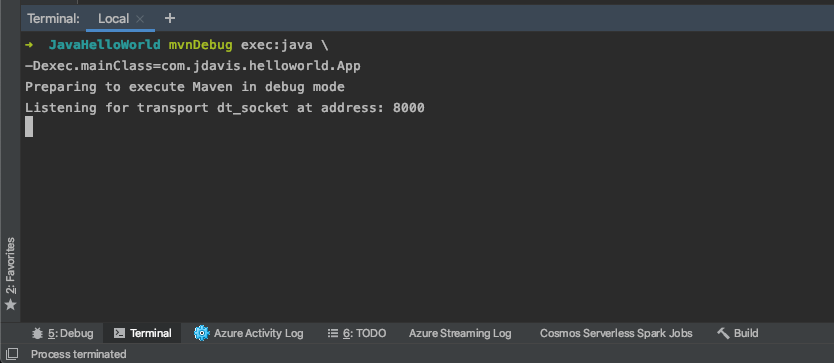This screenshot has height=363, width=834.
Task: Open the TODO tool window
Action: point(356,333)
